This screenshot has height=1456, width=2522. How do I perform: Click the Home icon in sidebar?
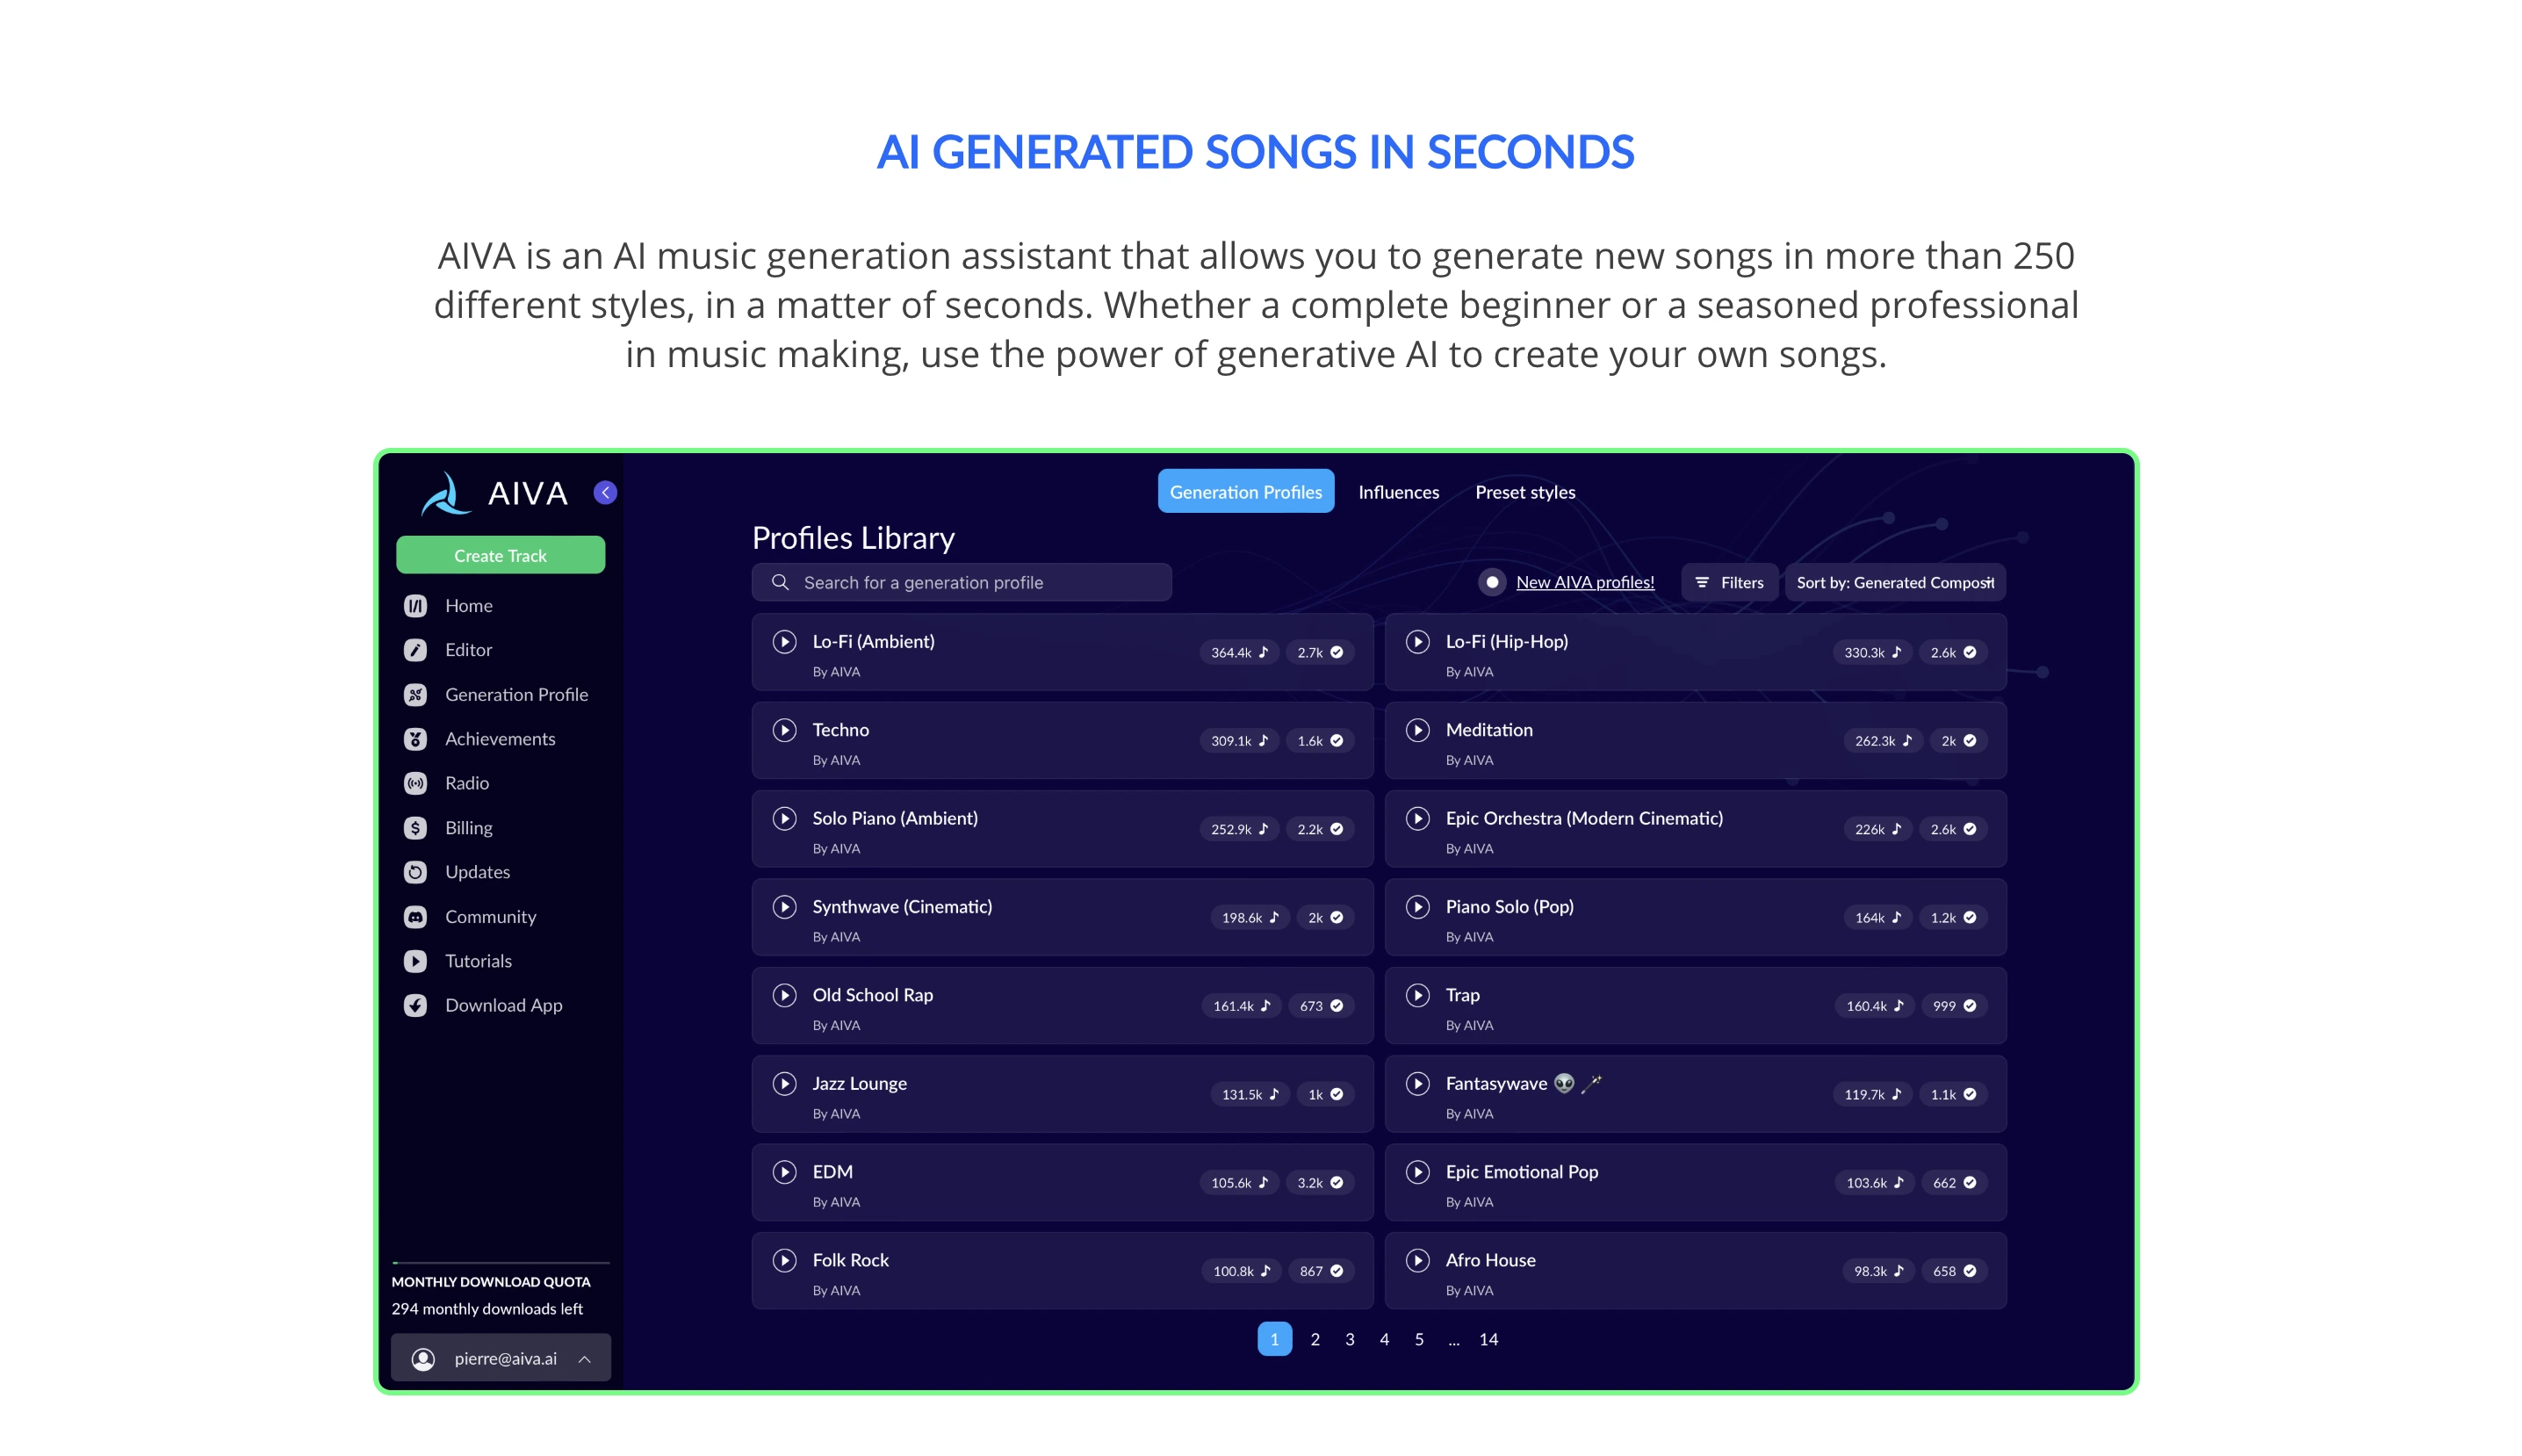tap(415, 606)
